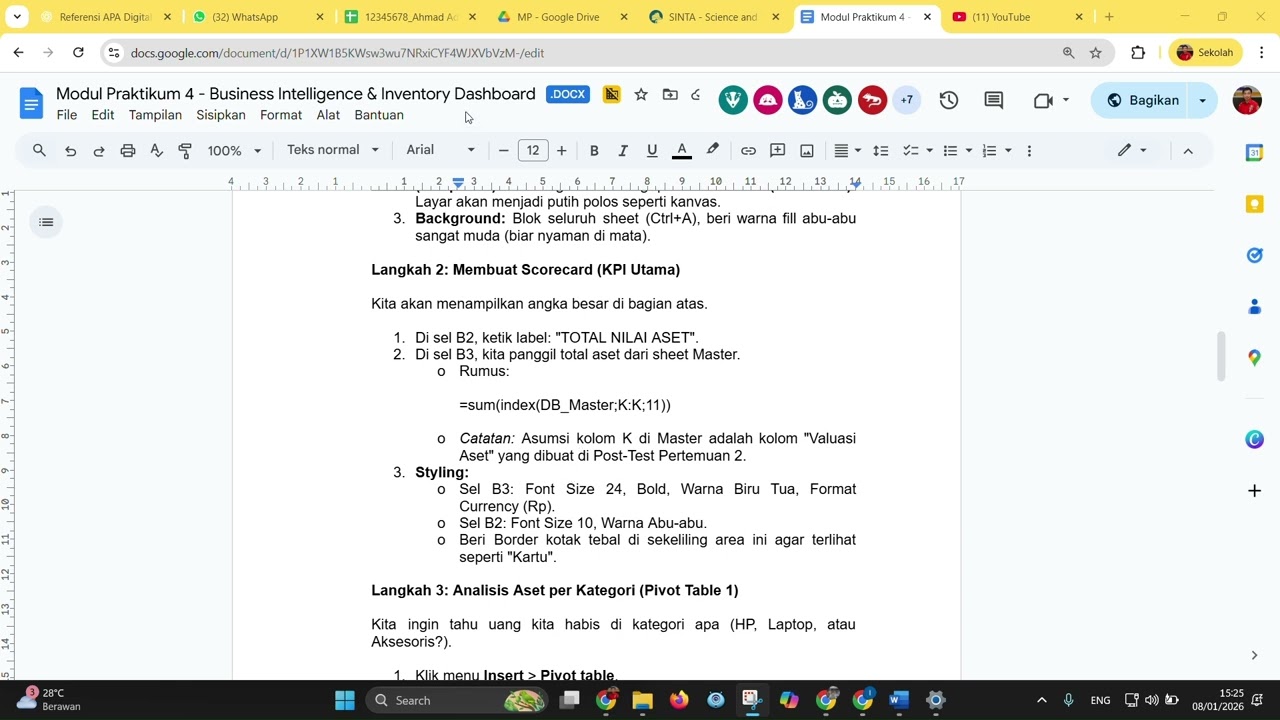Start a Meet video call
This screenshot has width=1280, height=720.
click(x=1050, y=100)
